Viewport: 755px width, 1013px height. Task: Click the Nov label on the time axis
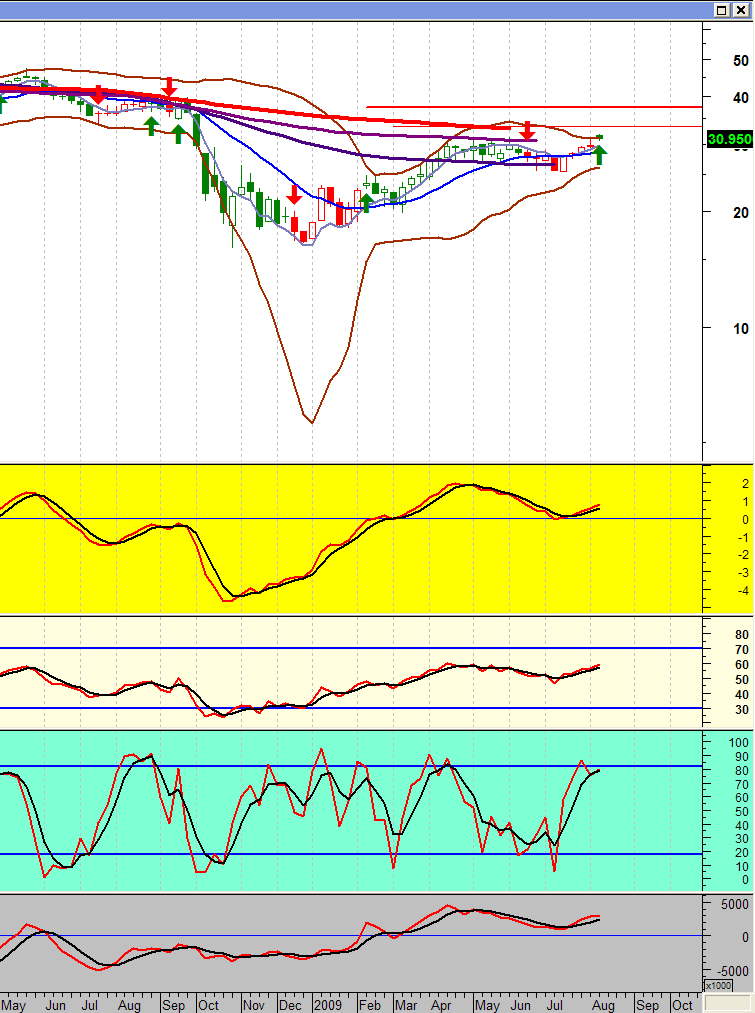click(x=253, y=1005)
